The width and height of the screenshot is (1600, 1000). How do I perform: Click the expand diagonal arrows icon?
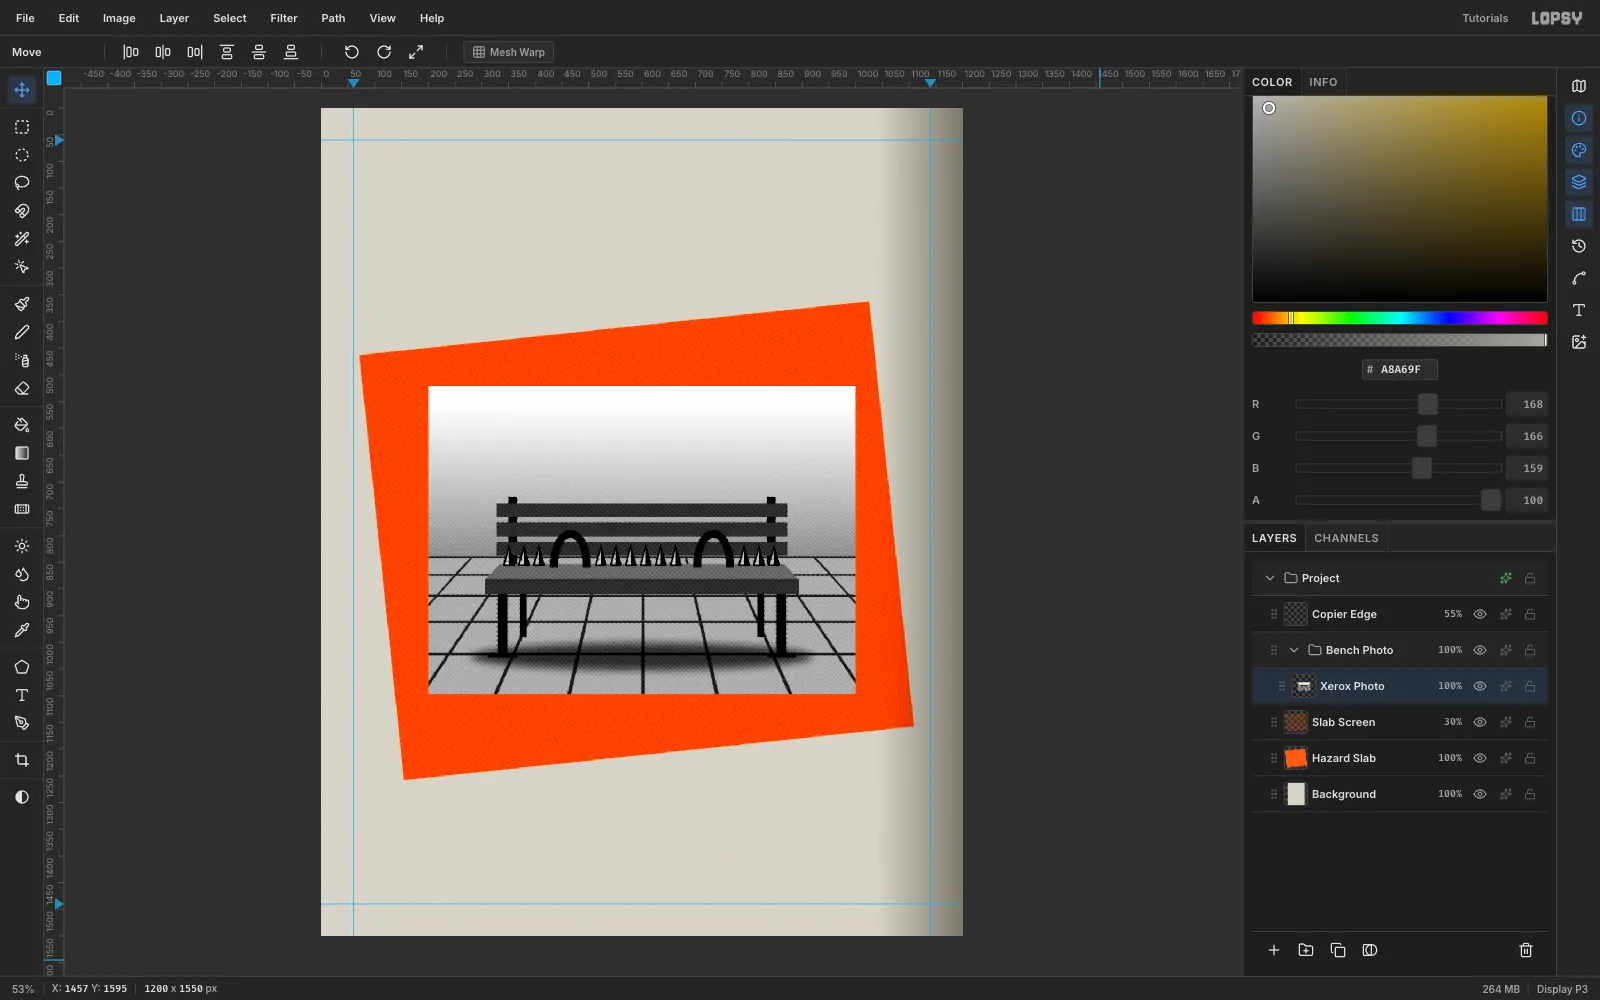416,52
